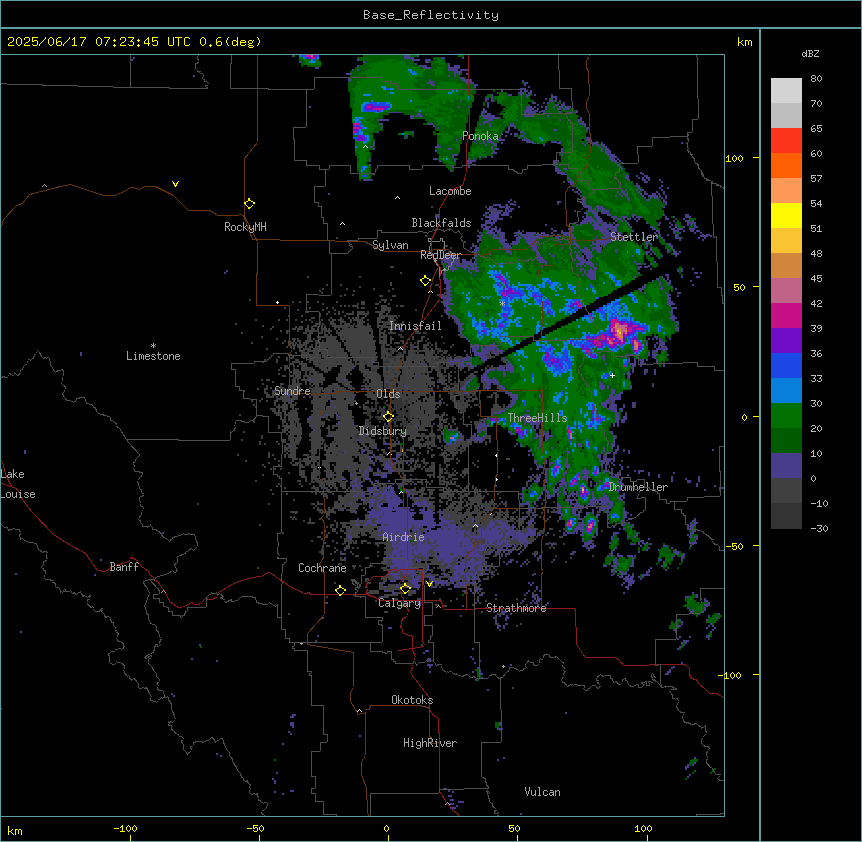Pick the red 60–65 dBZ legend swatch

coord(786,141)
